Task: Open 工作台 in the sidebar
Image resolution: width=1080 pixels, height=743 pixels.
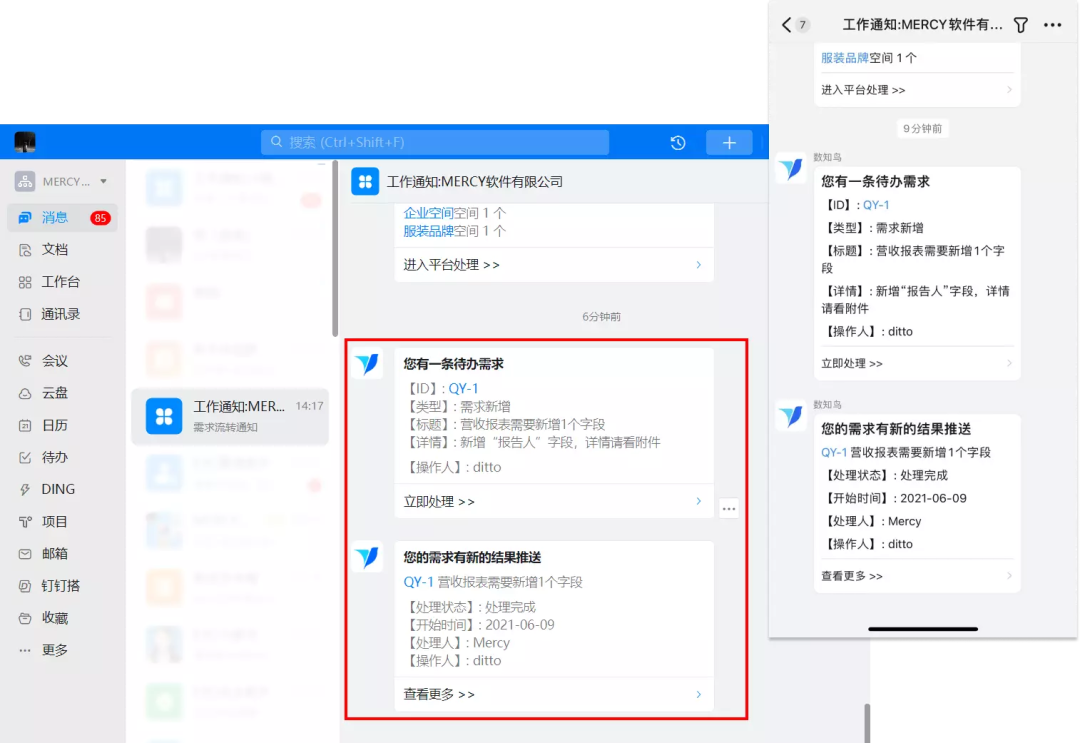Action: pos(62,282)
